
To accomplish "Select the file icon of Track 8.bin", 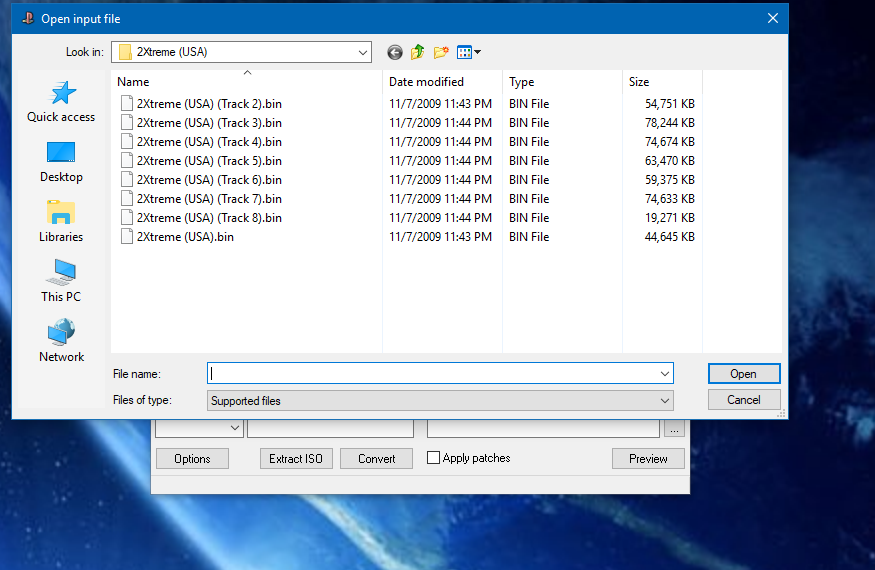I will [x=127, y=218].
